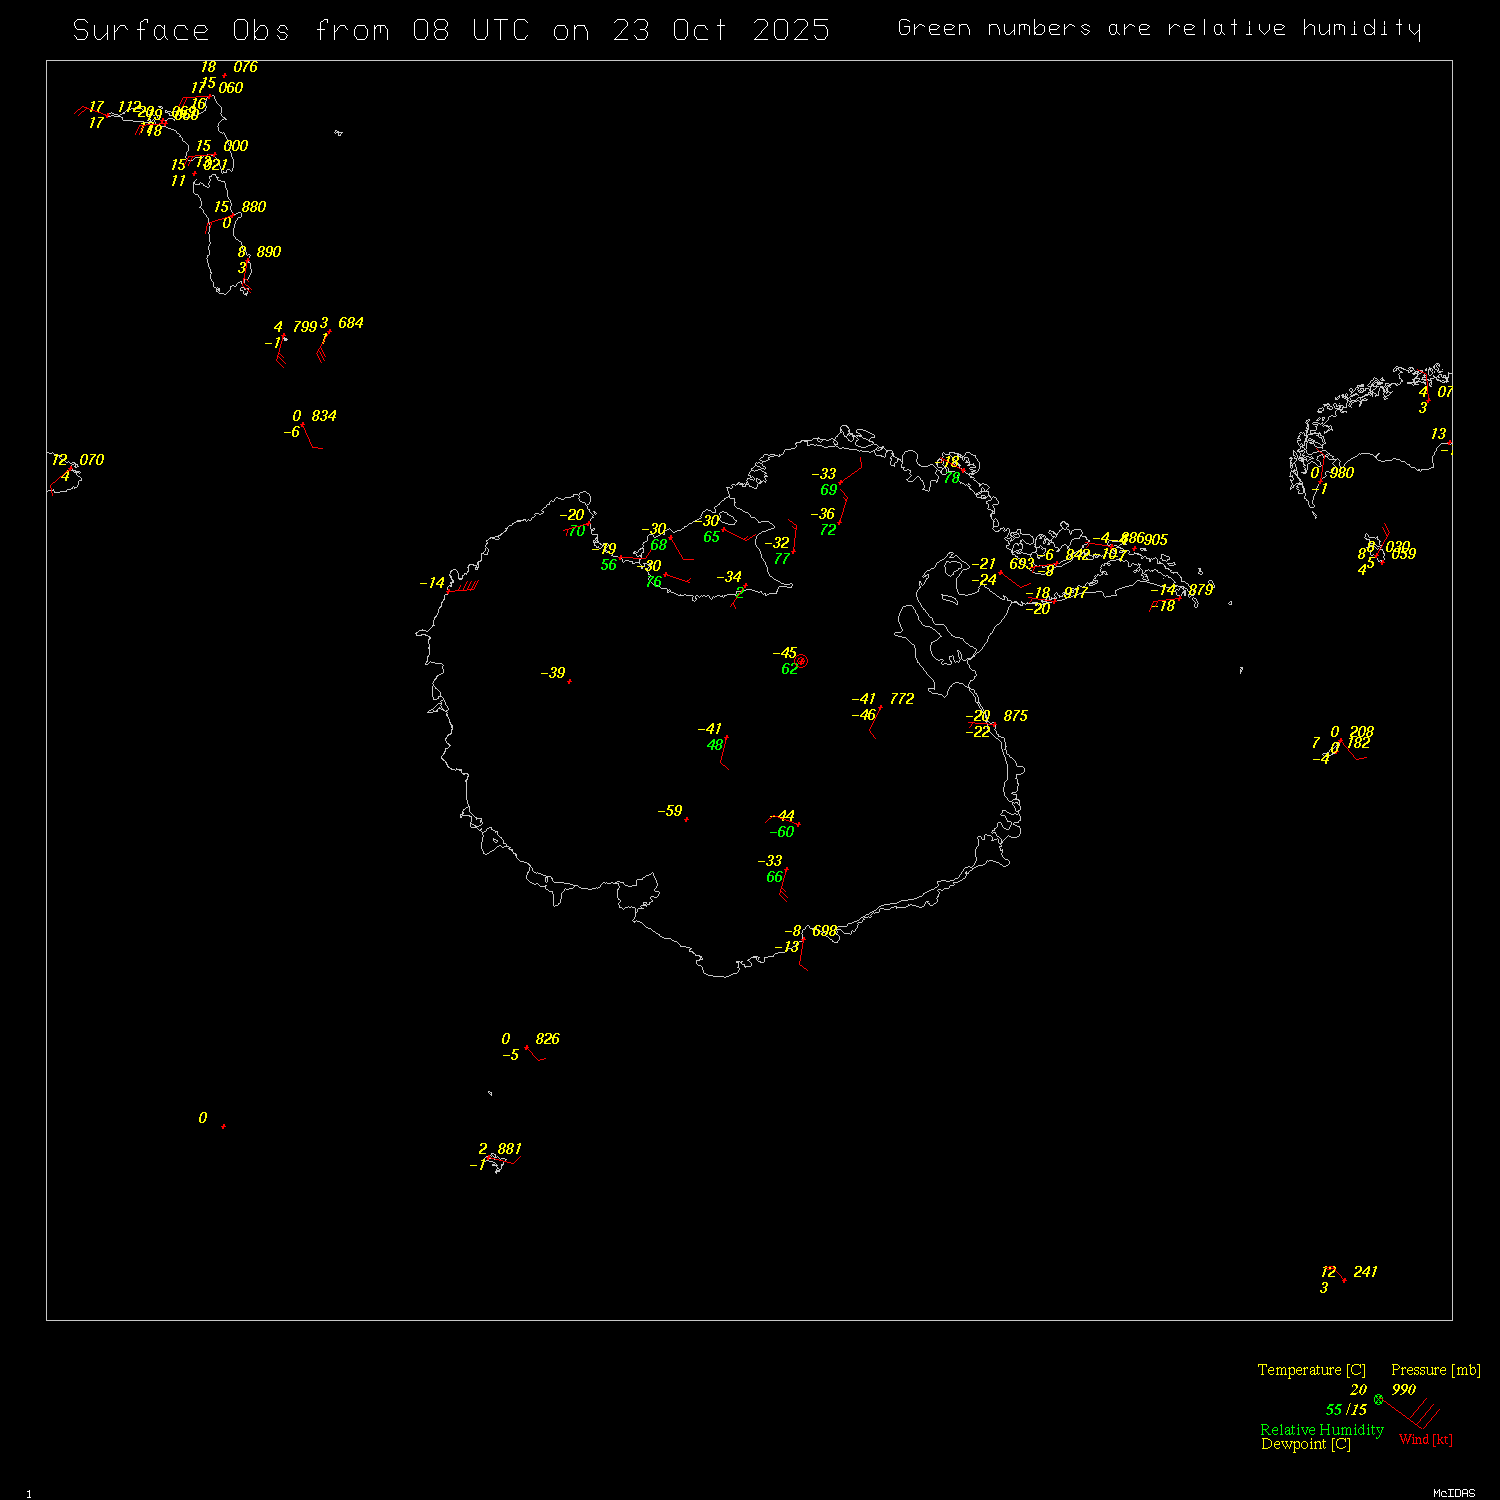The height and width of the screenshot is (1500, 1500).
Task: Click the green station circle in the legend
Action: tap(1379, 1399)
